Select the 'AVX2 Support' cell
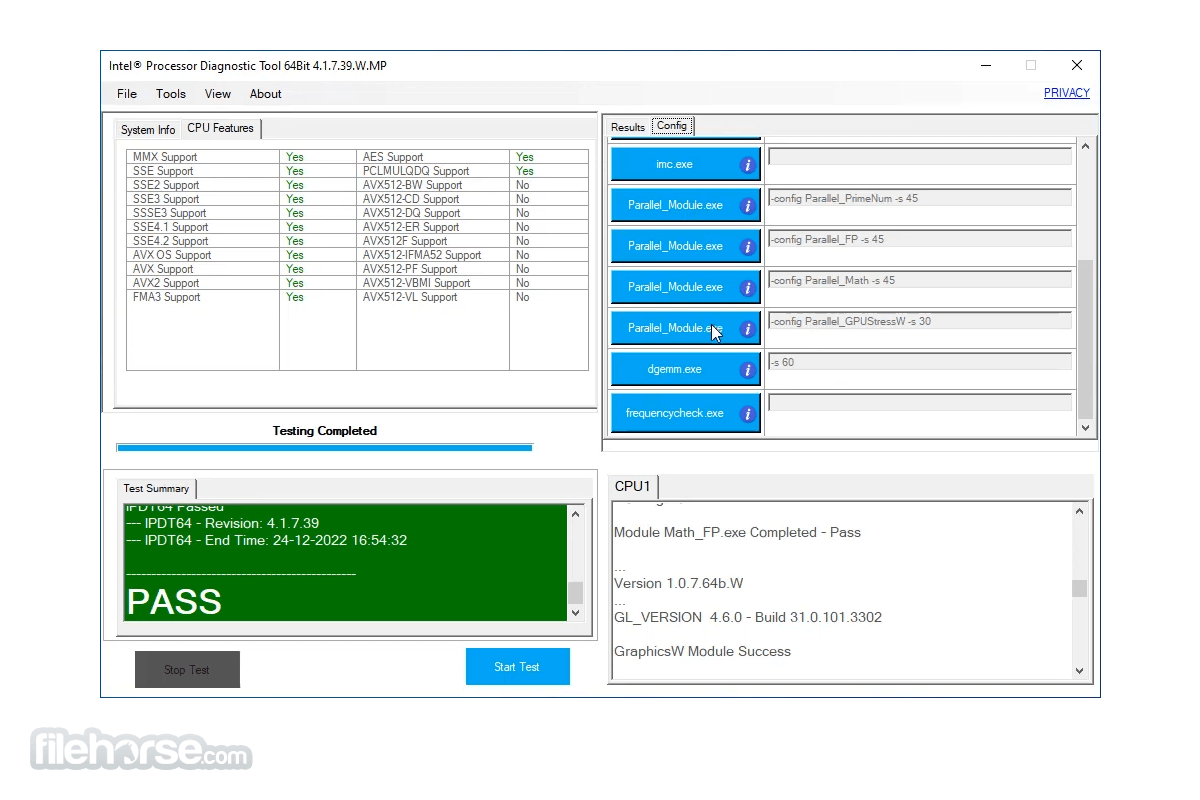Screen dimensions: 1200x800 click(203, 283)
